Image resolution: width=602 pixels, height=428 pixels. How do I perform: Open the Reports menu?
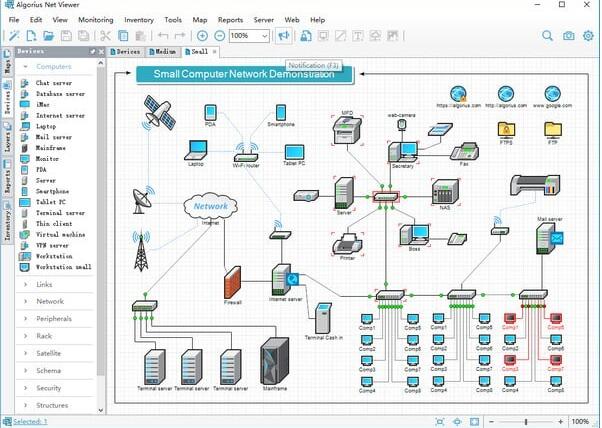point(230,20)
